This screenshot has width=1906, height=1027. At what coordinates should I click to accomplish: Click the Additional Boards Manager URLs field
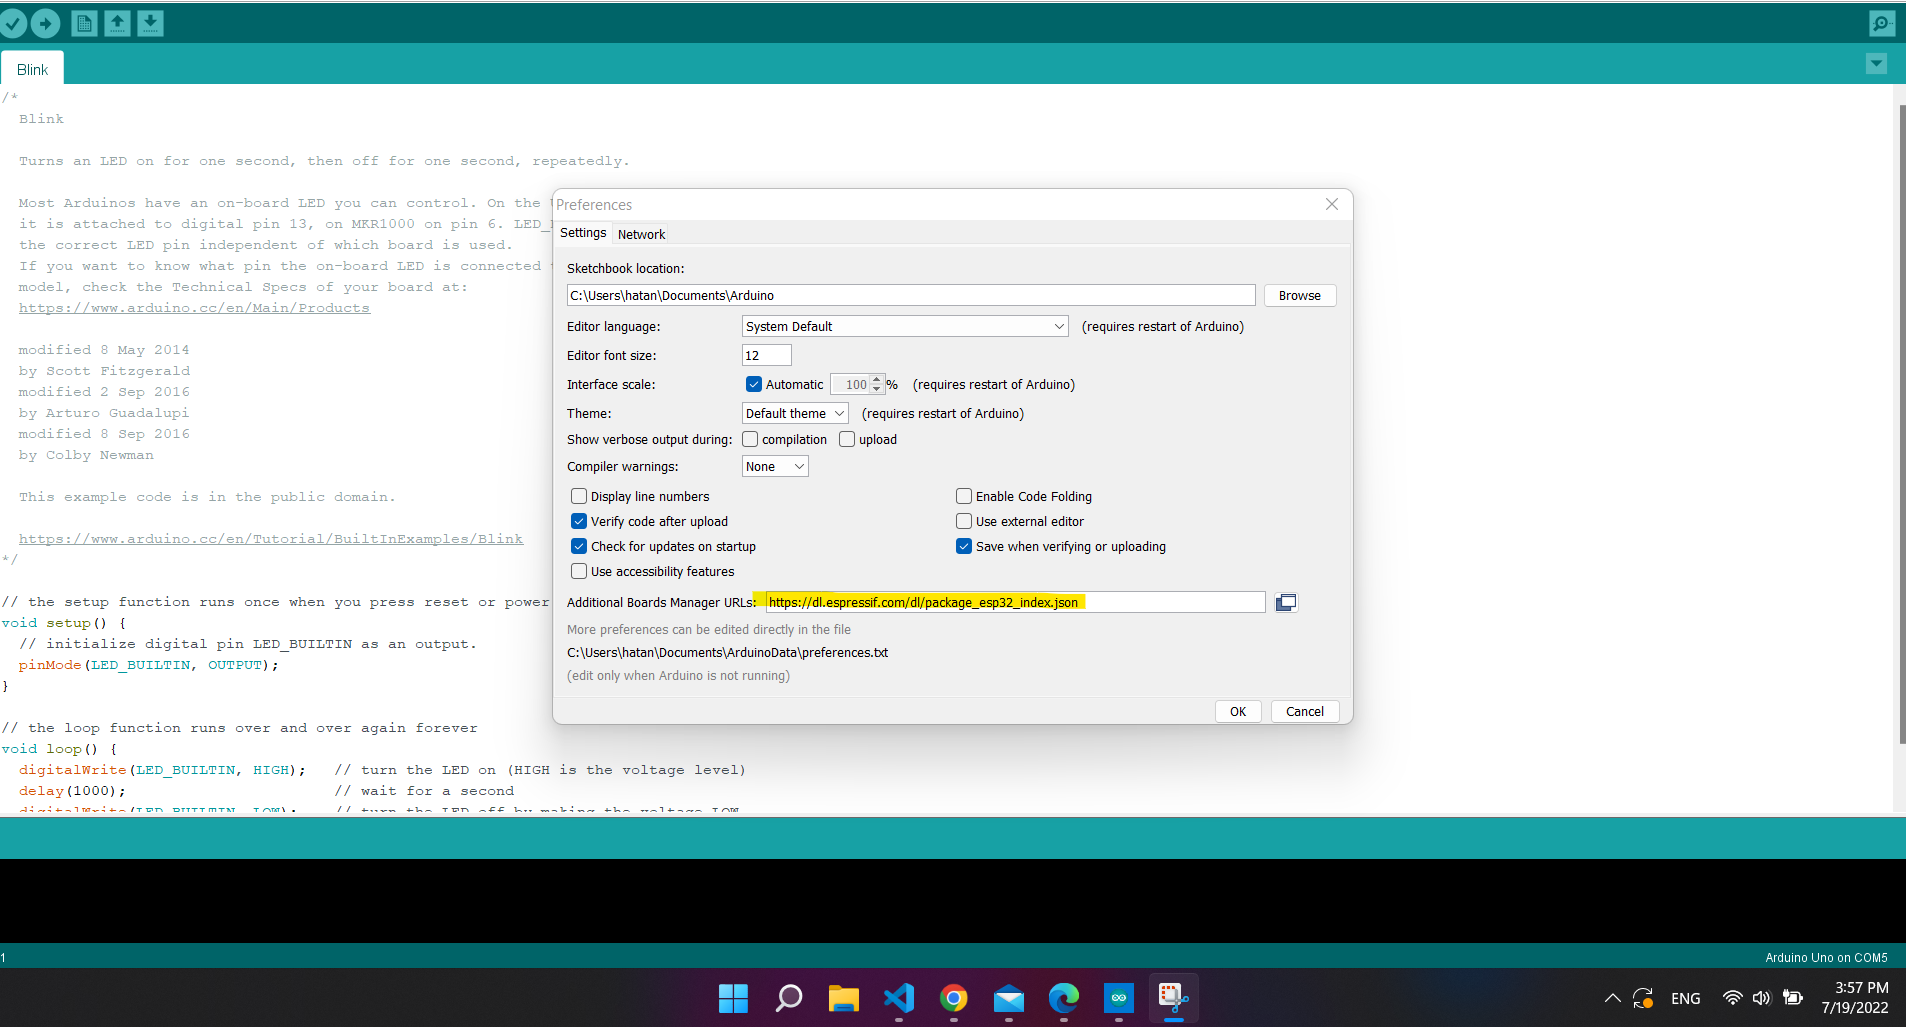click(x=1015, y=602)
